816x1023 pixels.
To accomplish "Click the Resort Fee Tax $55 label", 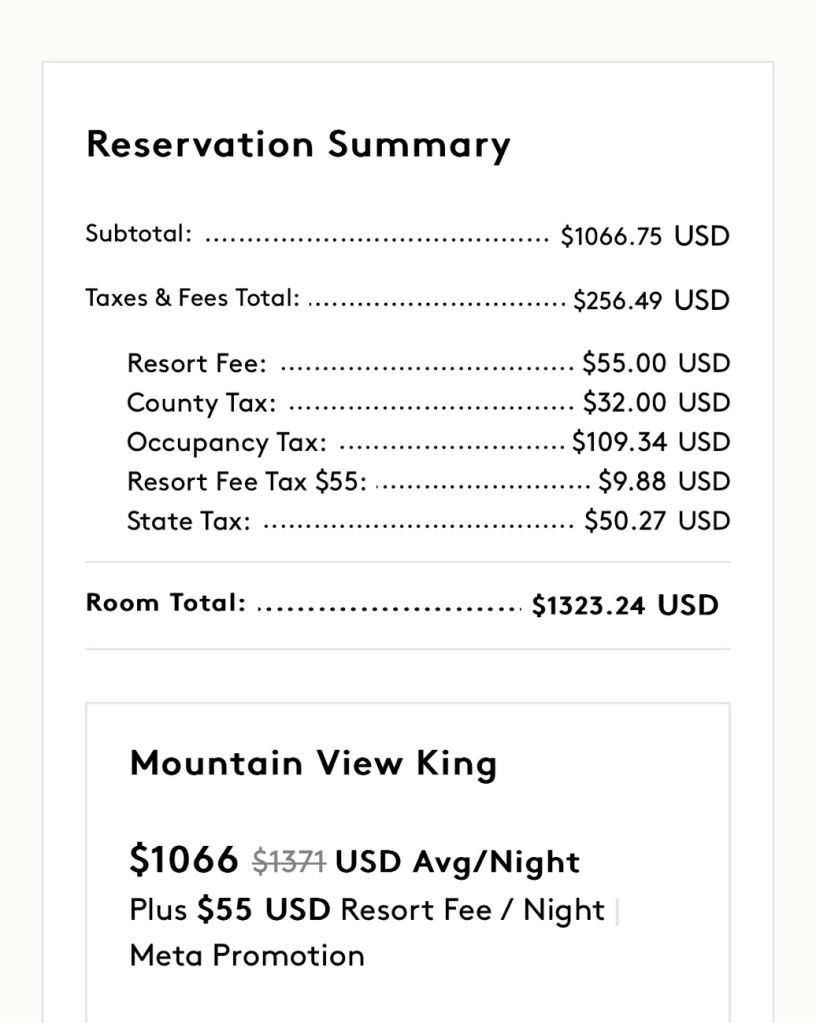I will point(246,481).
